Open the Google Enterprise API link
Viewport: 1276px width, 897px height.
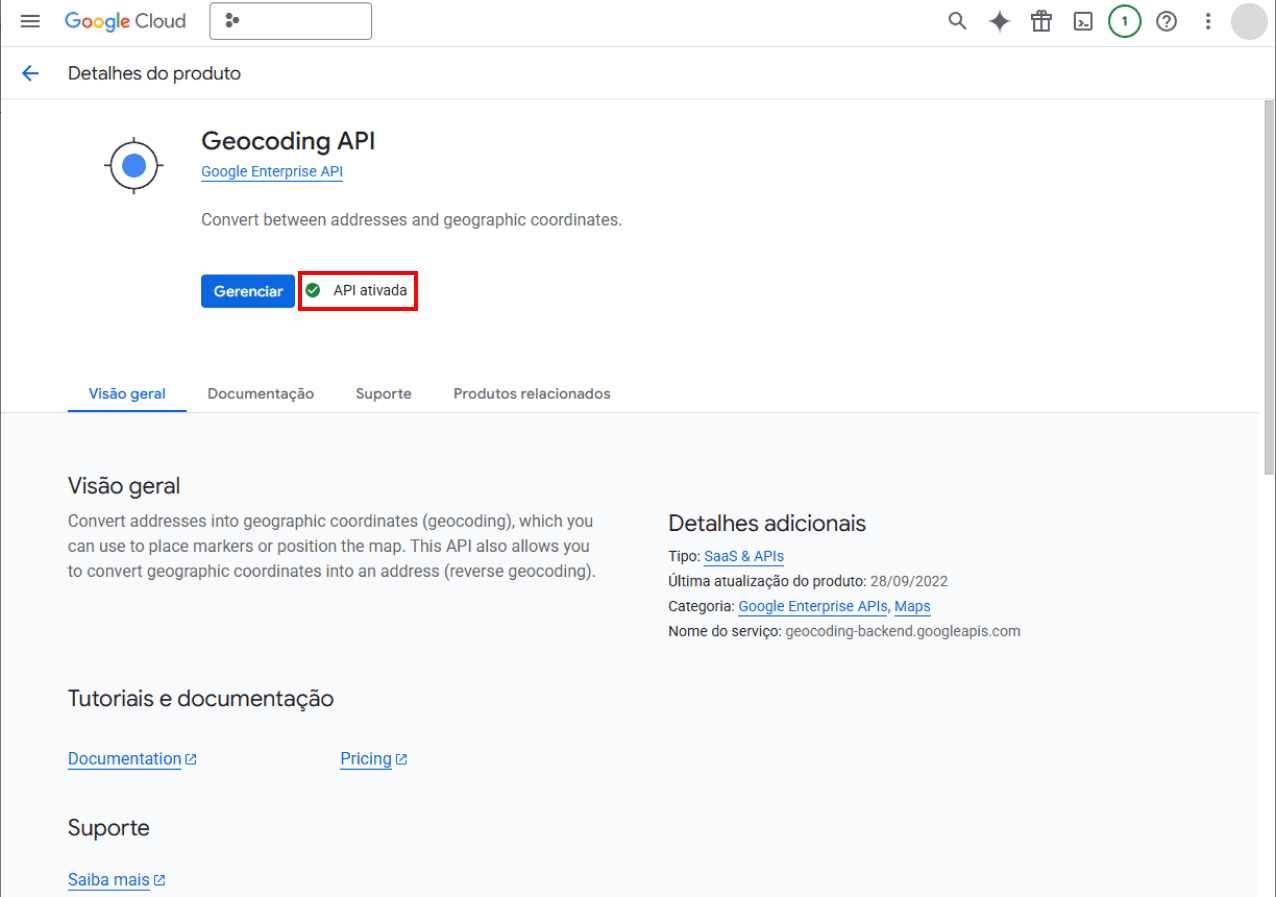point(272,172)
